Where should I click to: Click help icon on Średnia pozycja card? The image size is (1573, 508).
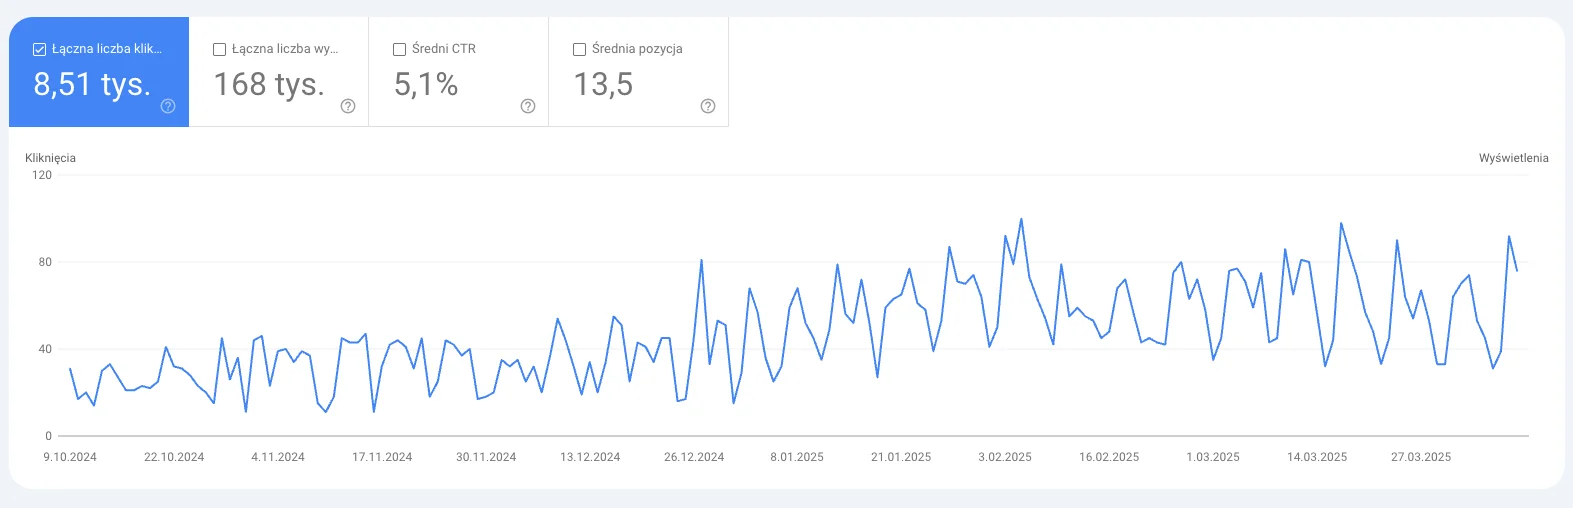tap(708, 106)
